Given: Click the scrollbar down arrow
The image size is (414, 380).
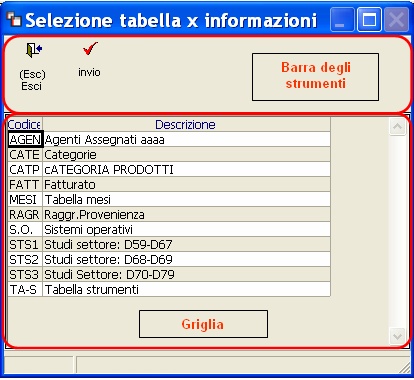Looking at the screenshot, I should coord(397,336).
